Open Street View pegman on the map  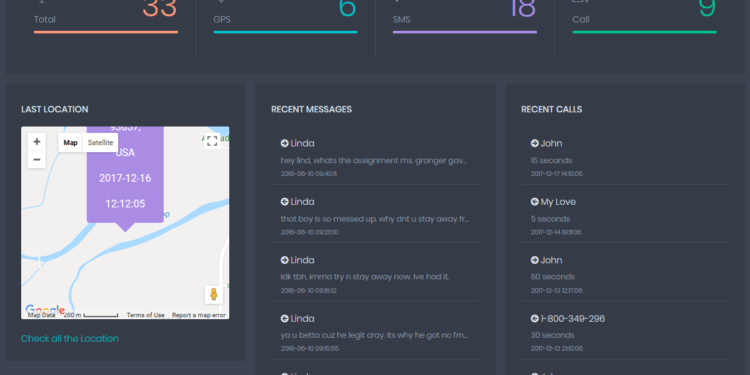(214, 295)
